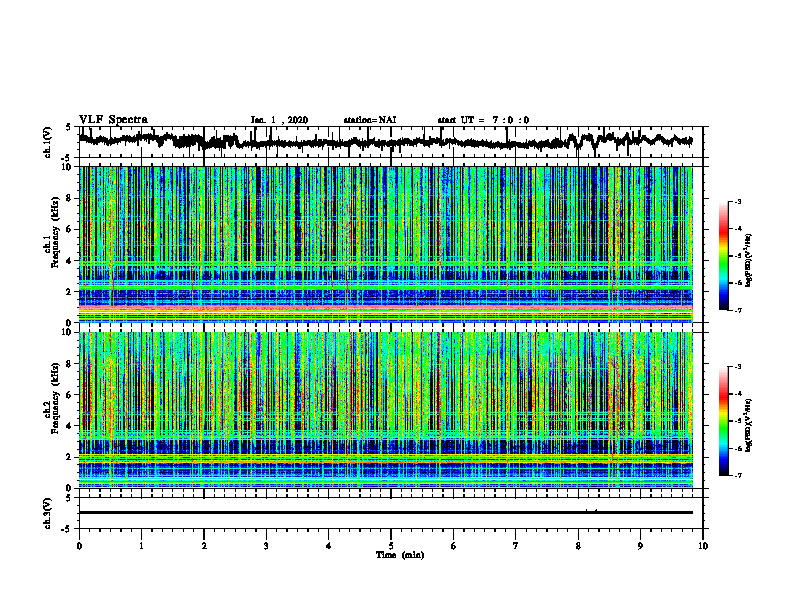Viewport: 792px width, 612px height.
Task: Click time axis tick label "2"
Action: point(204,546)
